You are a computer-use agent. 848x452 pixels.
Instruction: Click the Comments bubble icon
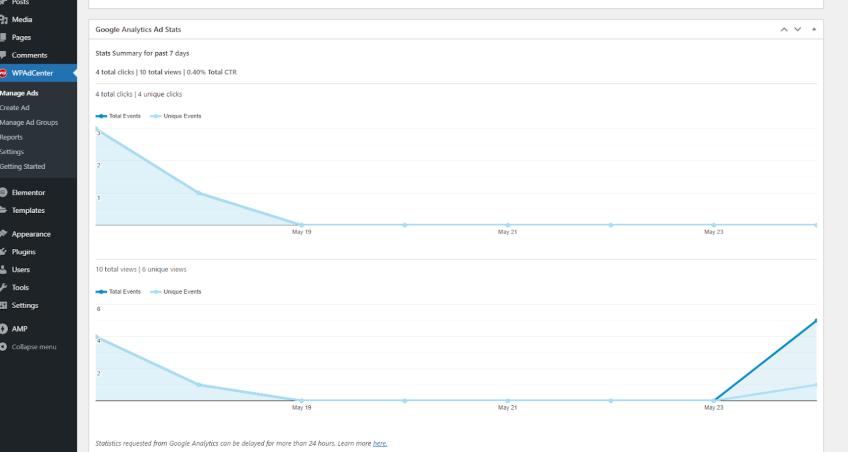click(3, 55)
